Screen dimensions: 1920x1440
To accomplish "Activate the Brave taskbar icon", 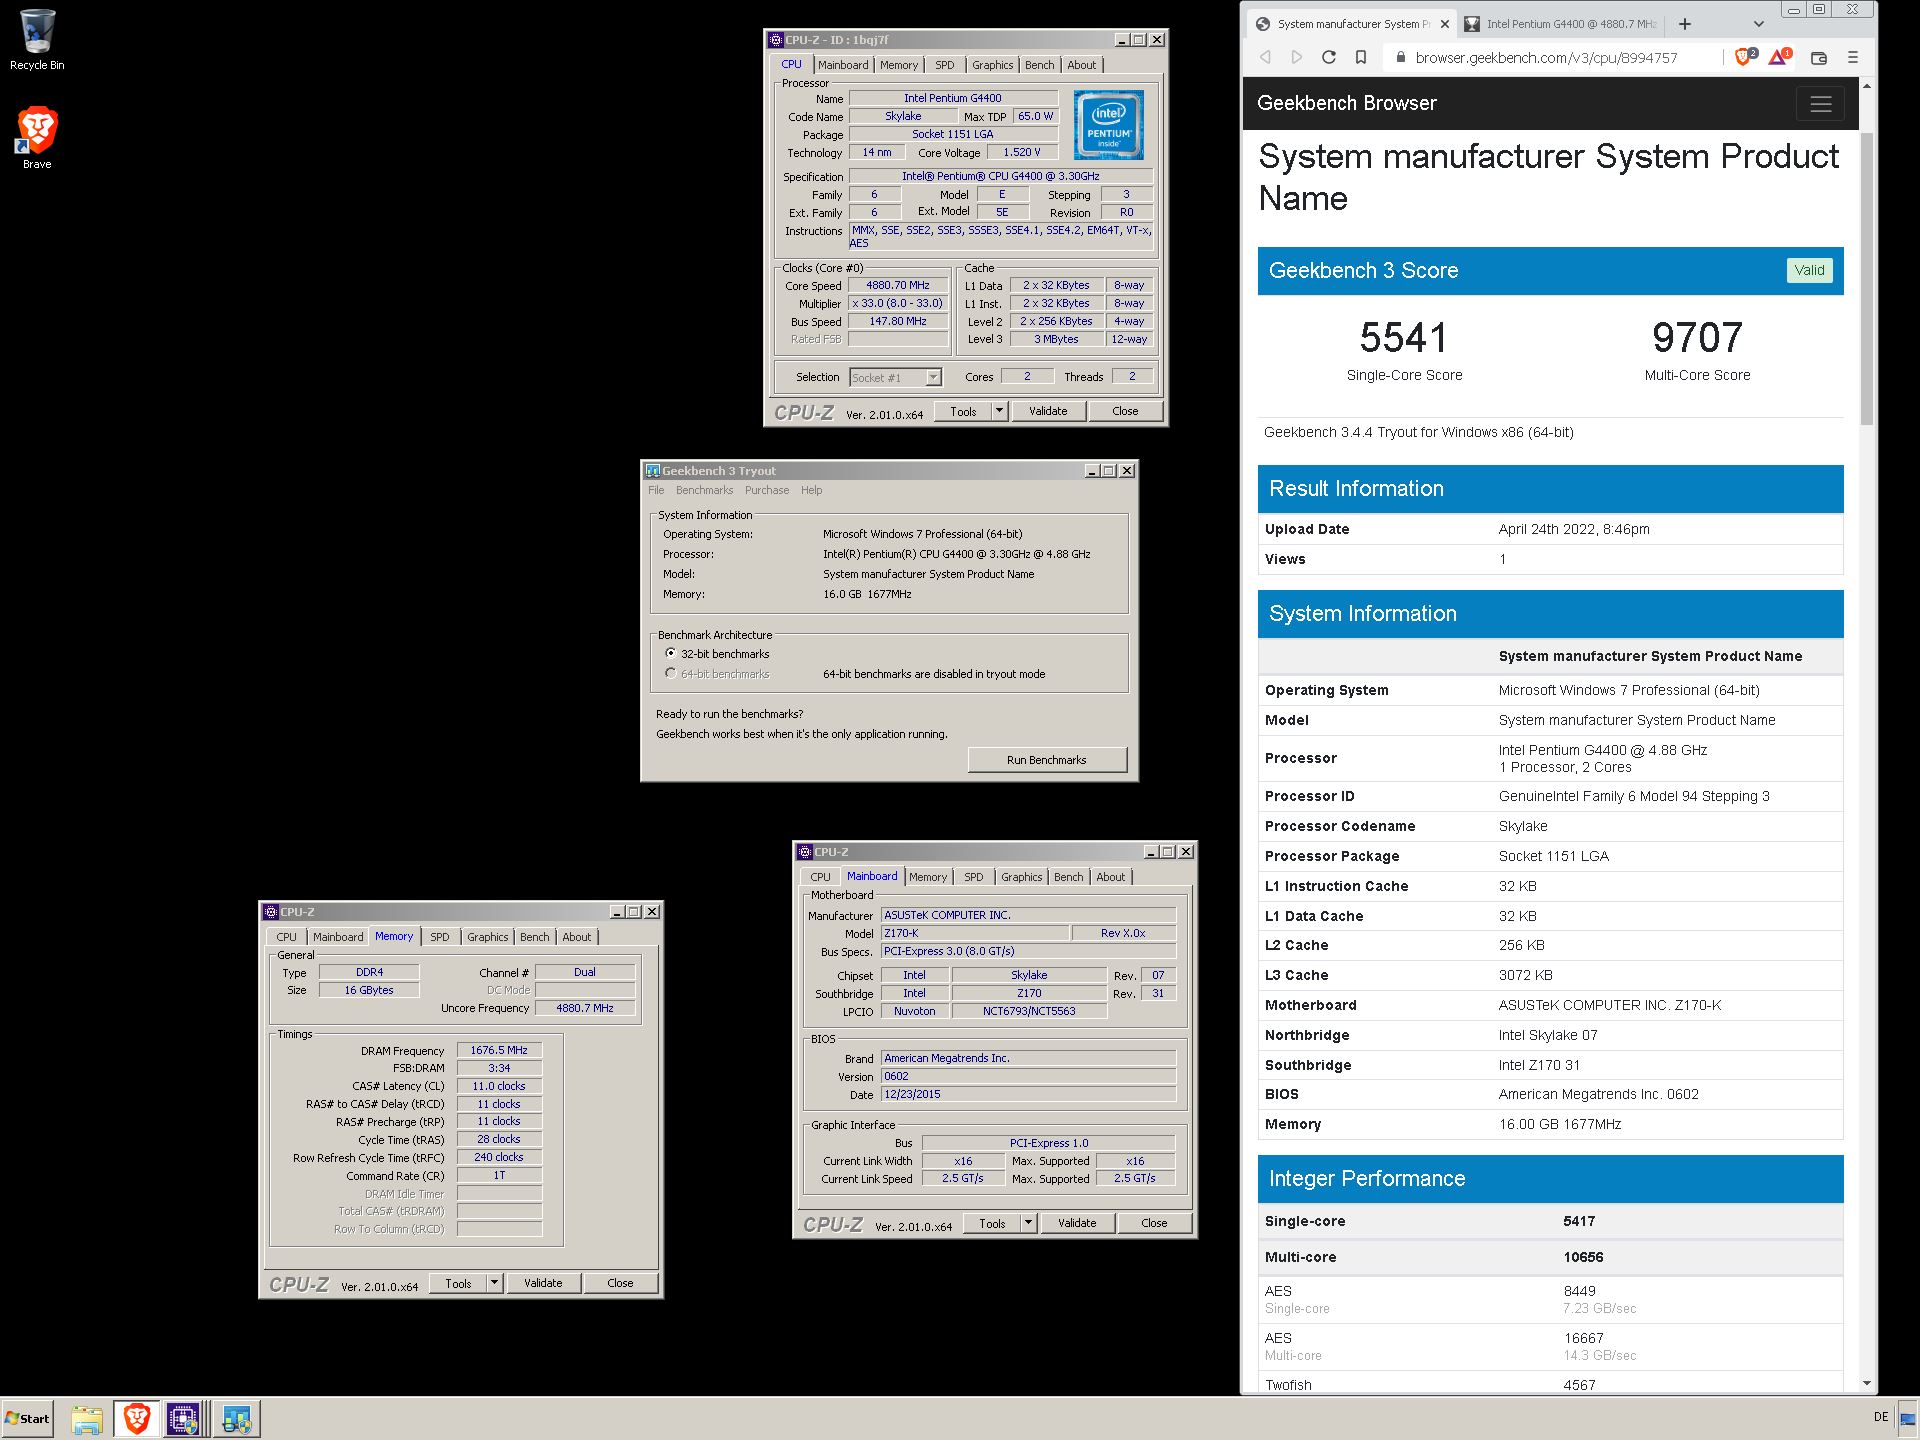I will [137, 1419].
